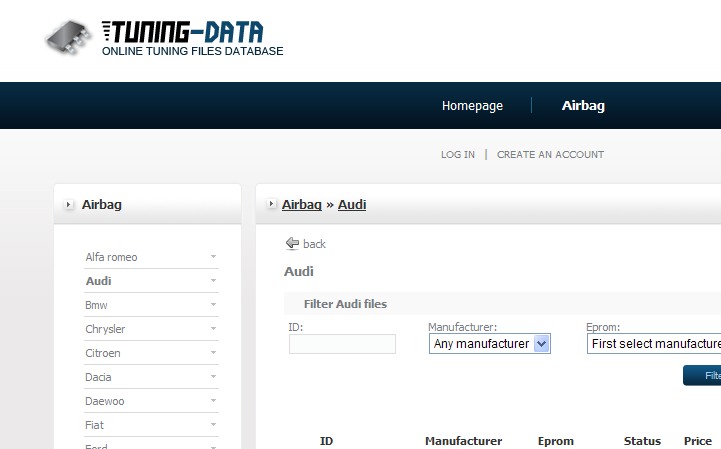Click the Tuning-Data chip logo
This screenshot has width=721, height=449.
click(x=72, y=37)
